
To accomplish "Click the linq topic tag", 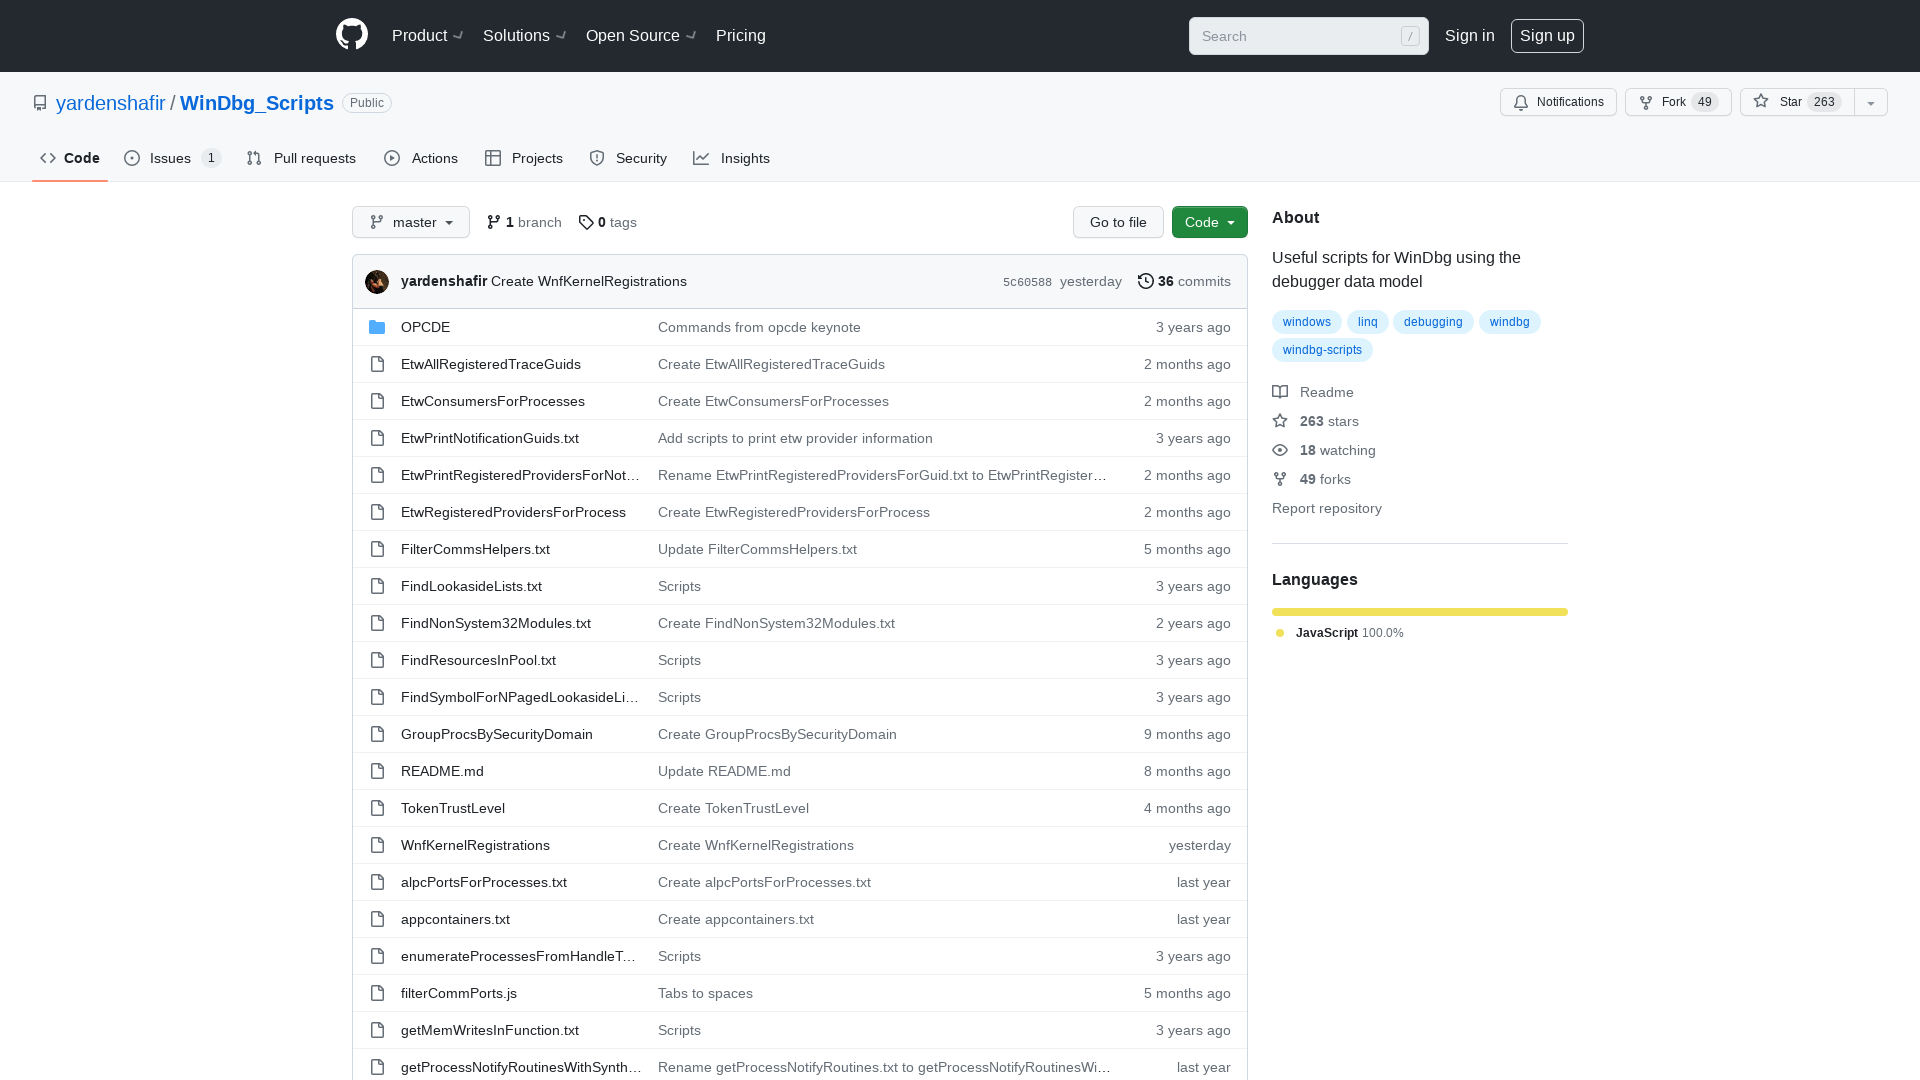I will point(1367,322).
